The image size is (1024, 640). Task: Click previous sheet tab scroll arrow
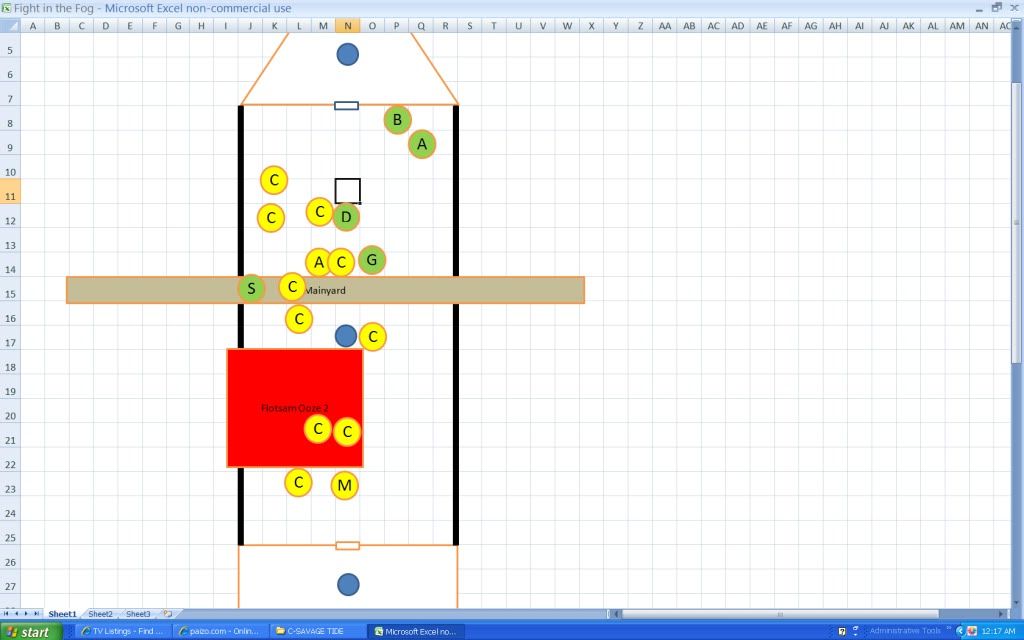pyautogui.click(x=17, y=614)
